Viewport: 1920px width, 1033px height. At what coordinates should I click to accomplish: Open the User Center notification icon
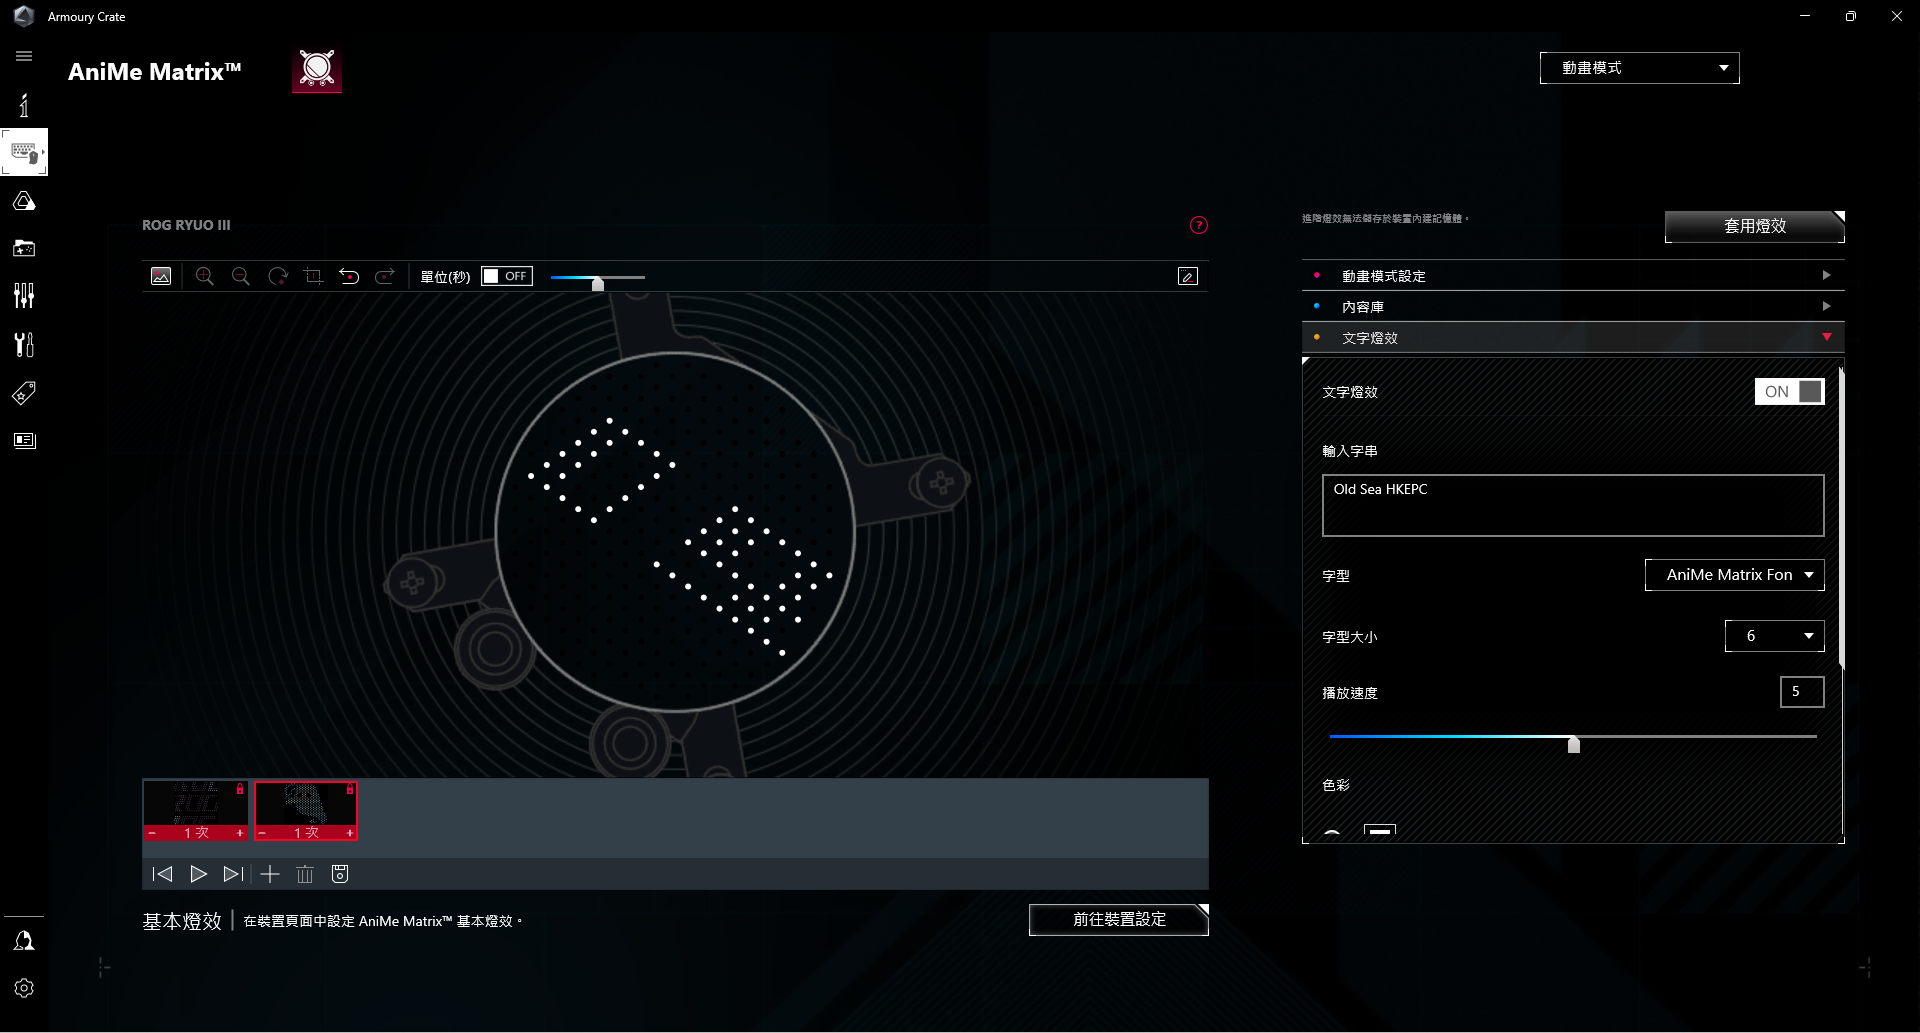coord(24,940)
